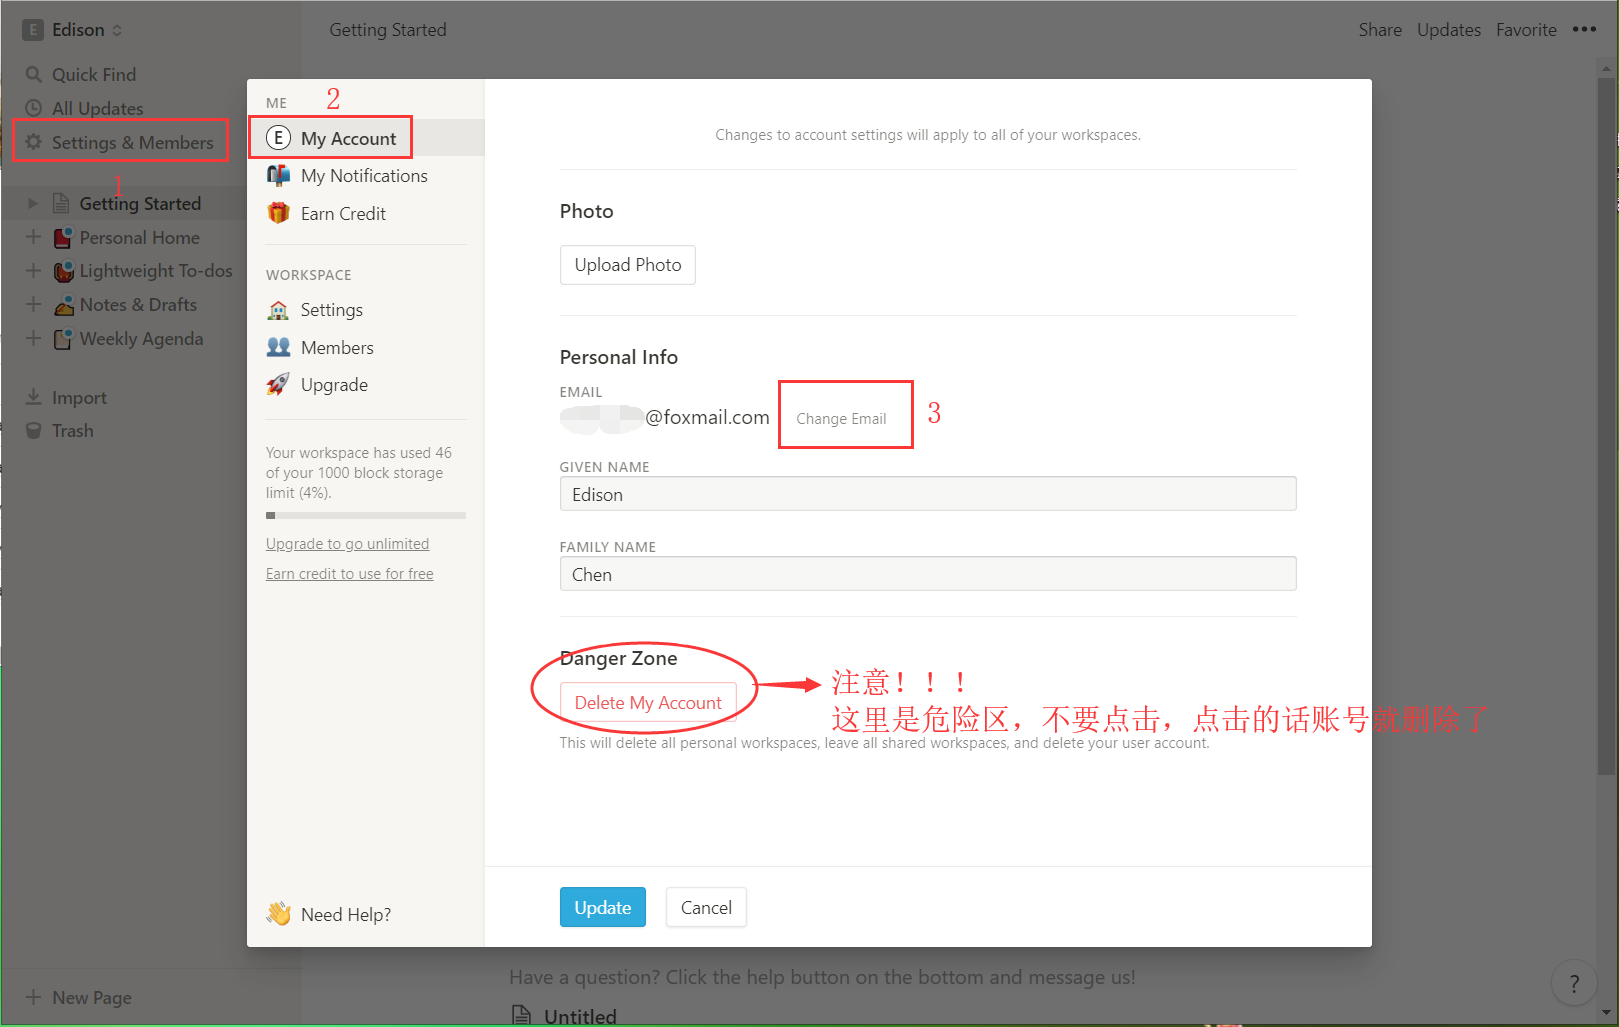
Task: Click New Page at sidebar bottom
Action: (92, 998)
